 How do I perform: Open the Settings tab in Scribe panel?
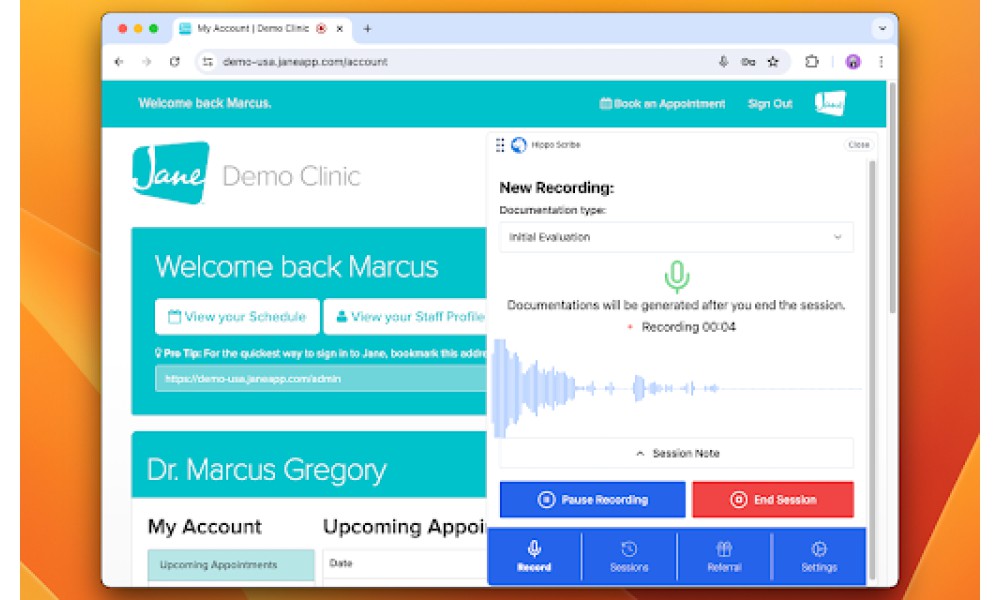819,556
